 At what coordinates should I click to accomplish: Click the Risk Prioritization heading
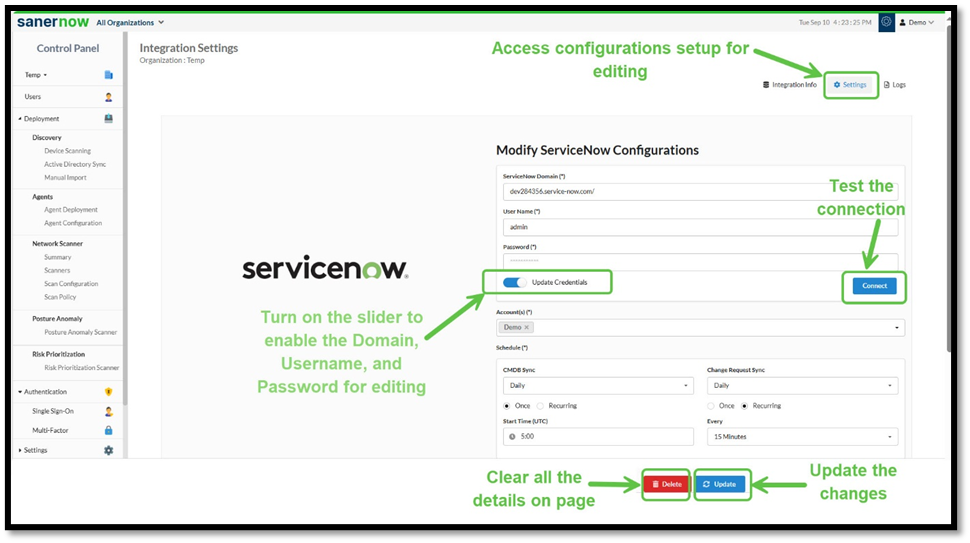pyautogui.click(x=58, y=354)
